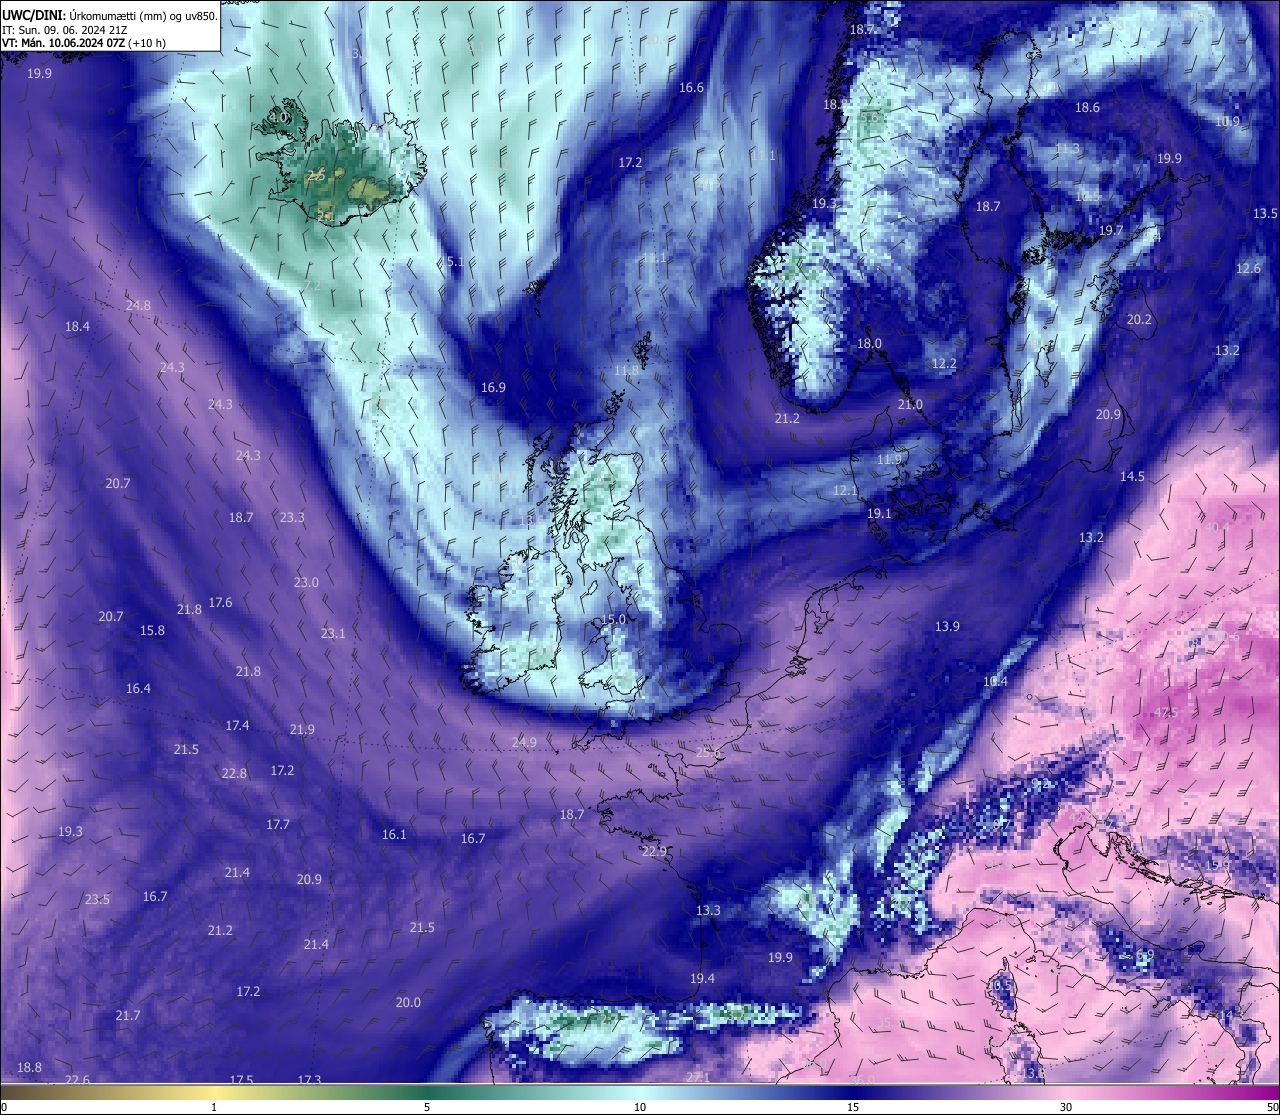Image resolution: width=1280 pixels, height=1115 pixels.
Task: Click the 17.4 value label
Action: (237, 726)
